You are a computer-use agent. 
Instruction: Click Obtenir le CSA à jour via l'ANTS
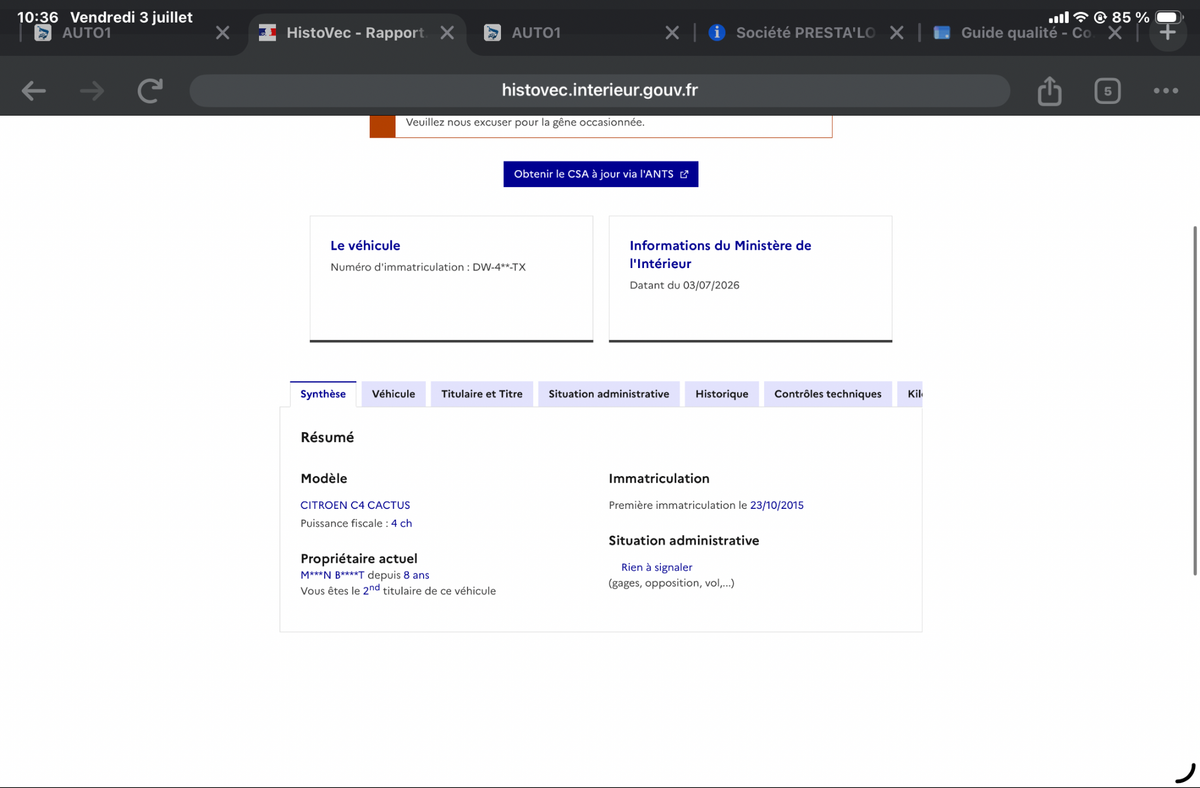coord(601,174)
